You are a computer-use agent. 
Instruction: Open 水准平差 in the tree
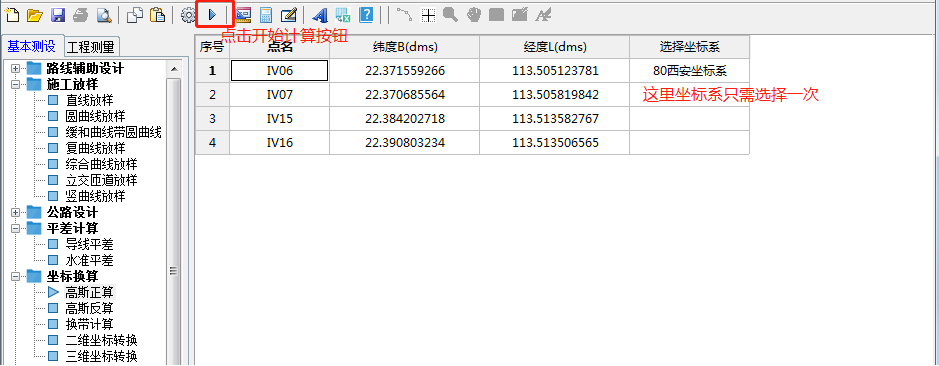[89, 261]
